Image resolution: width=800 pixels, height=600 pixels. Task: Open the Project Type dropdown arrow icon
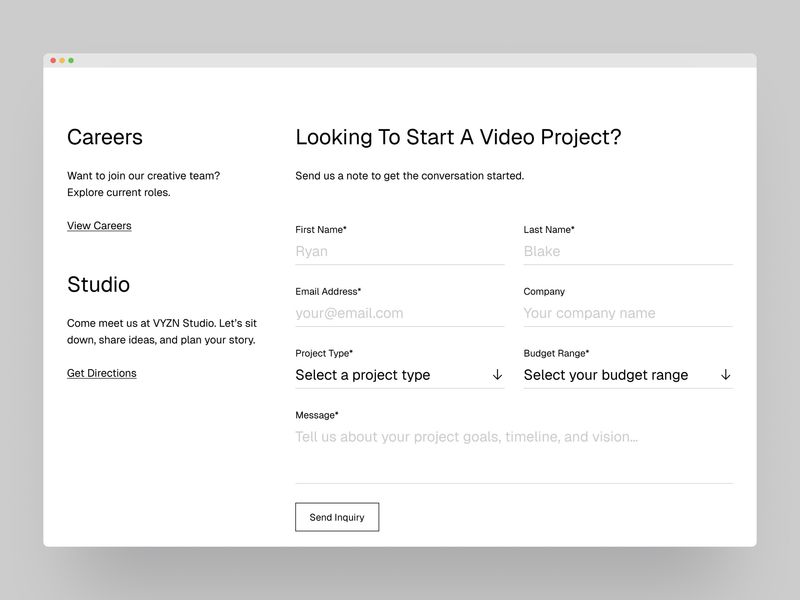498,374
